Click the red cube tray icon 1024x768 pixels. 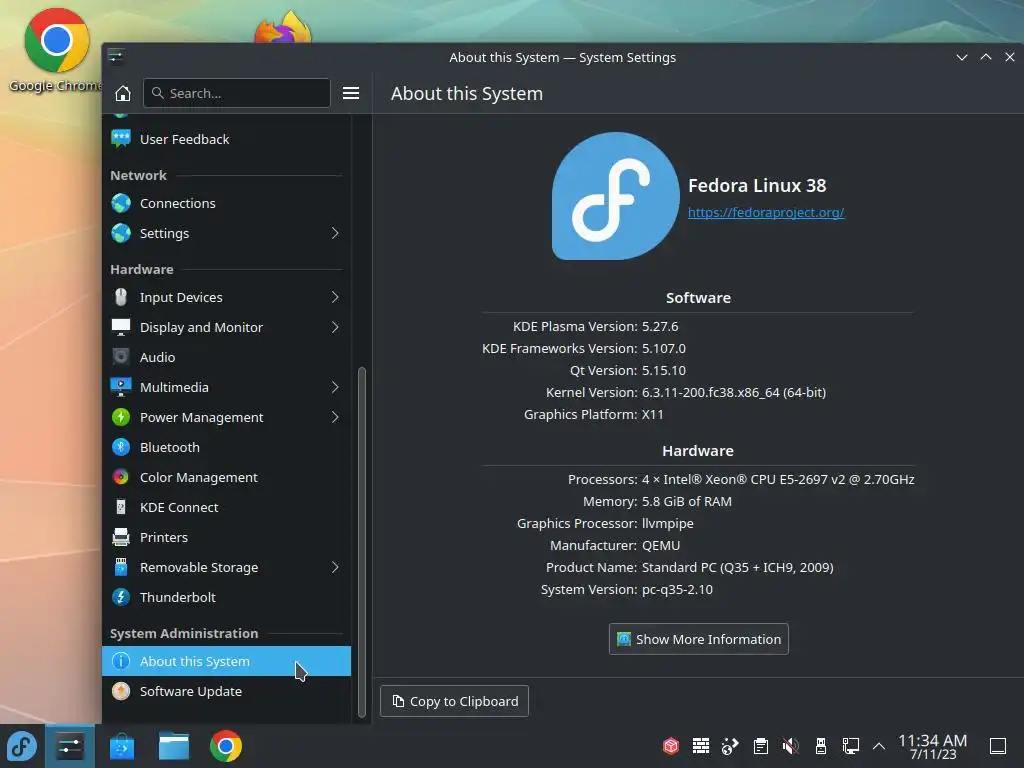click(x=671, y=746)
